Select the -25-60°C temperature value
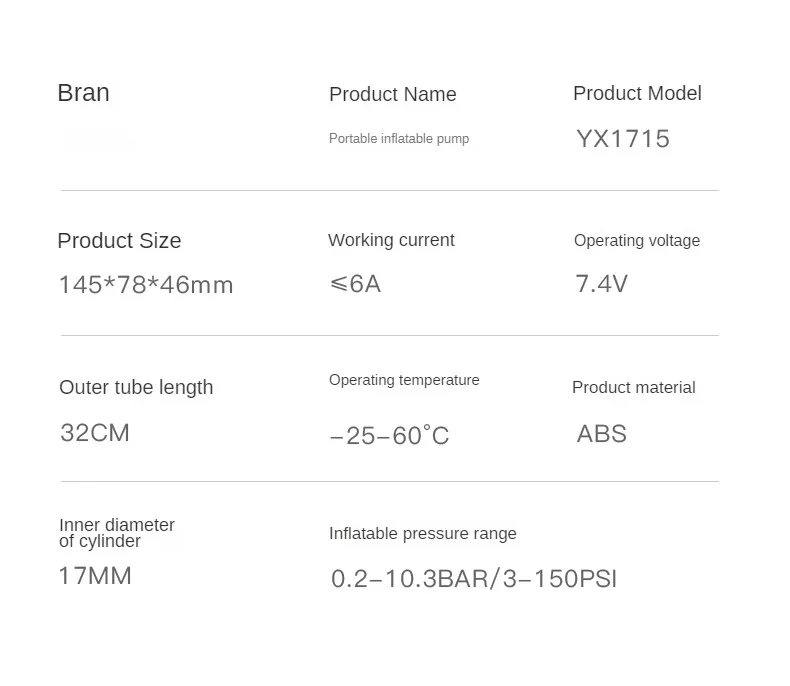790x686 pixels. point(389,435)
